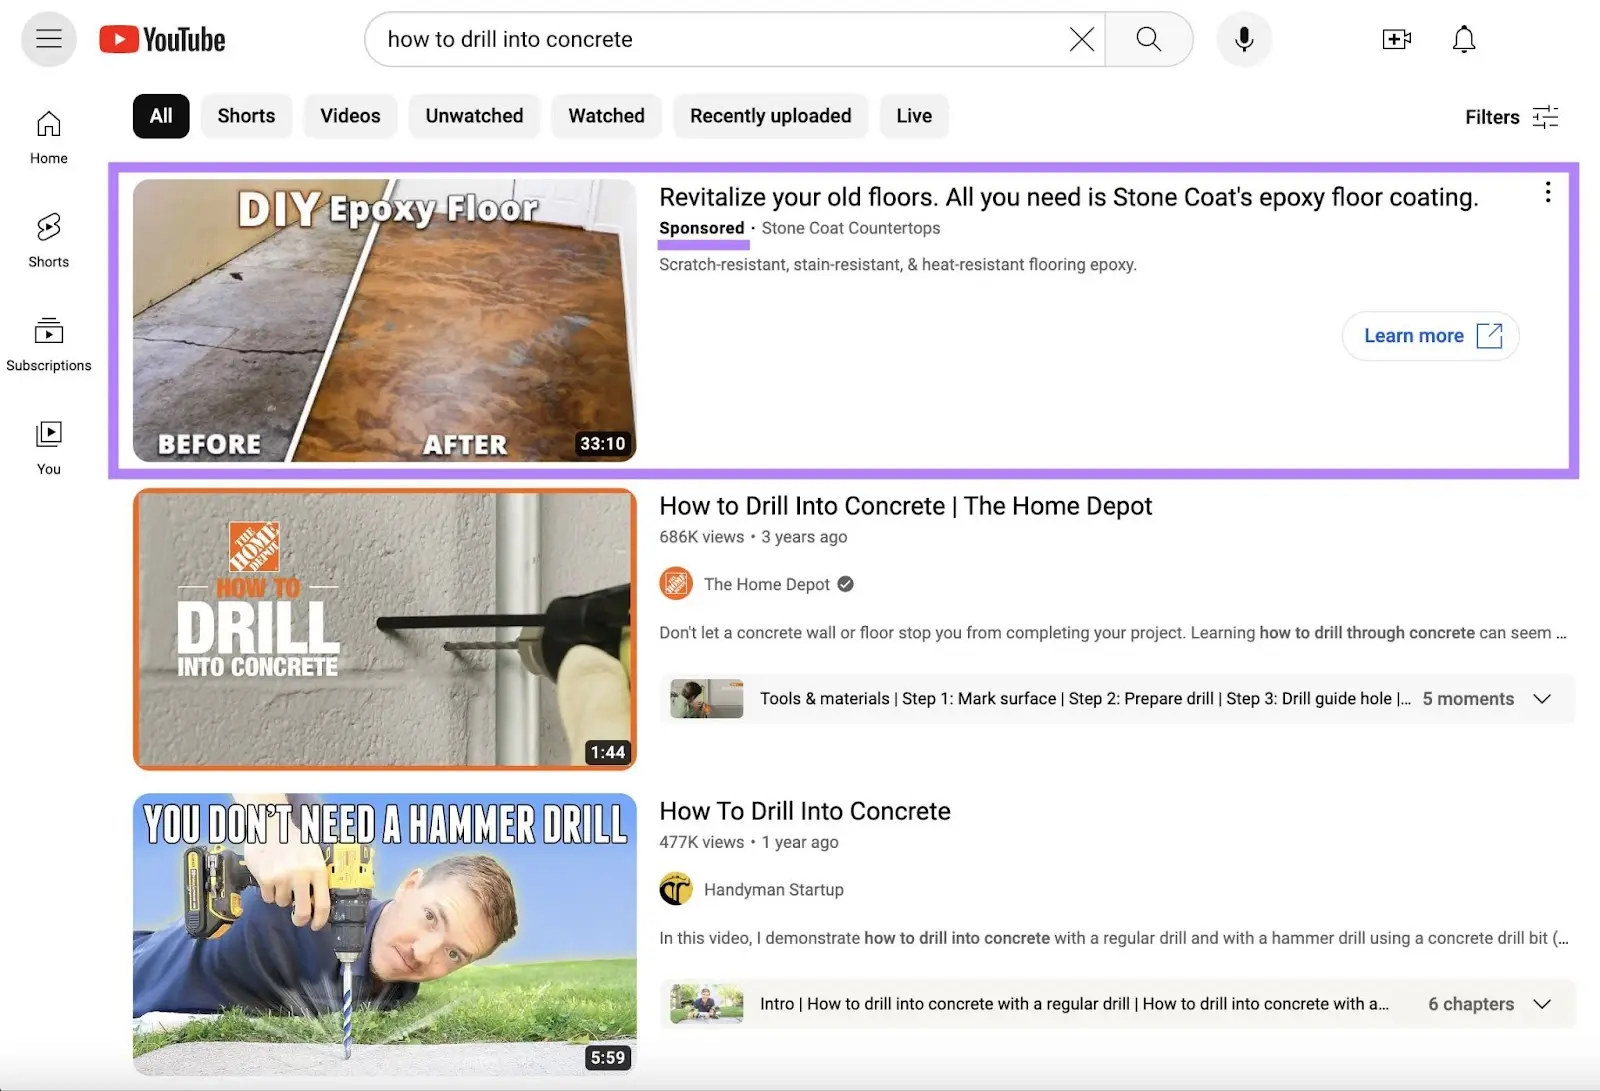
Task: Click Home Depot video description snippet
Action: (1113, 632)
